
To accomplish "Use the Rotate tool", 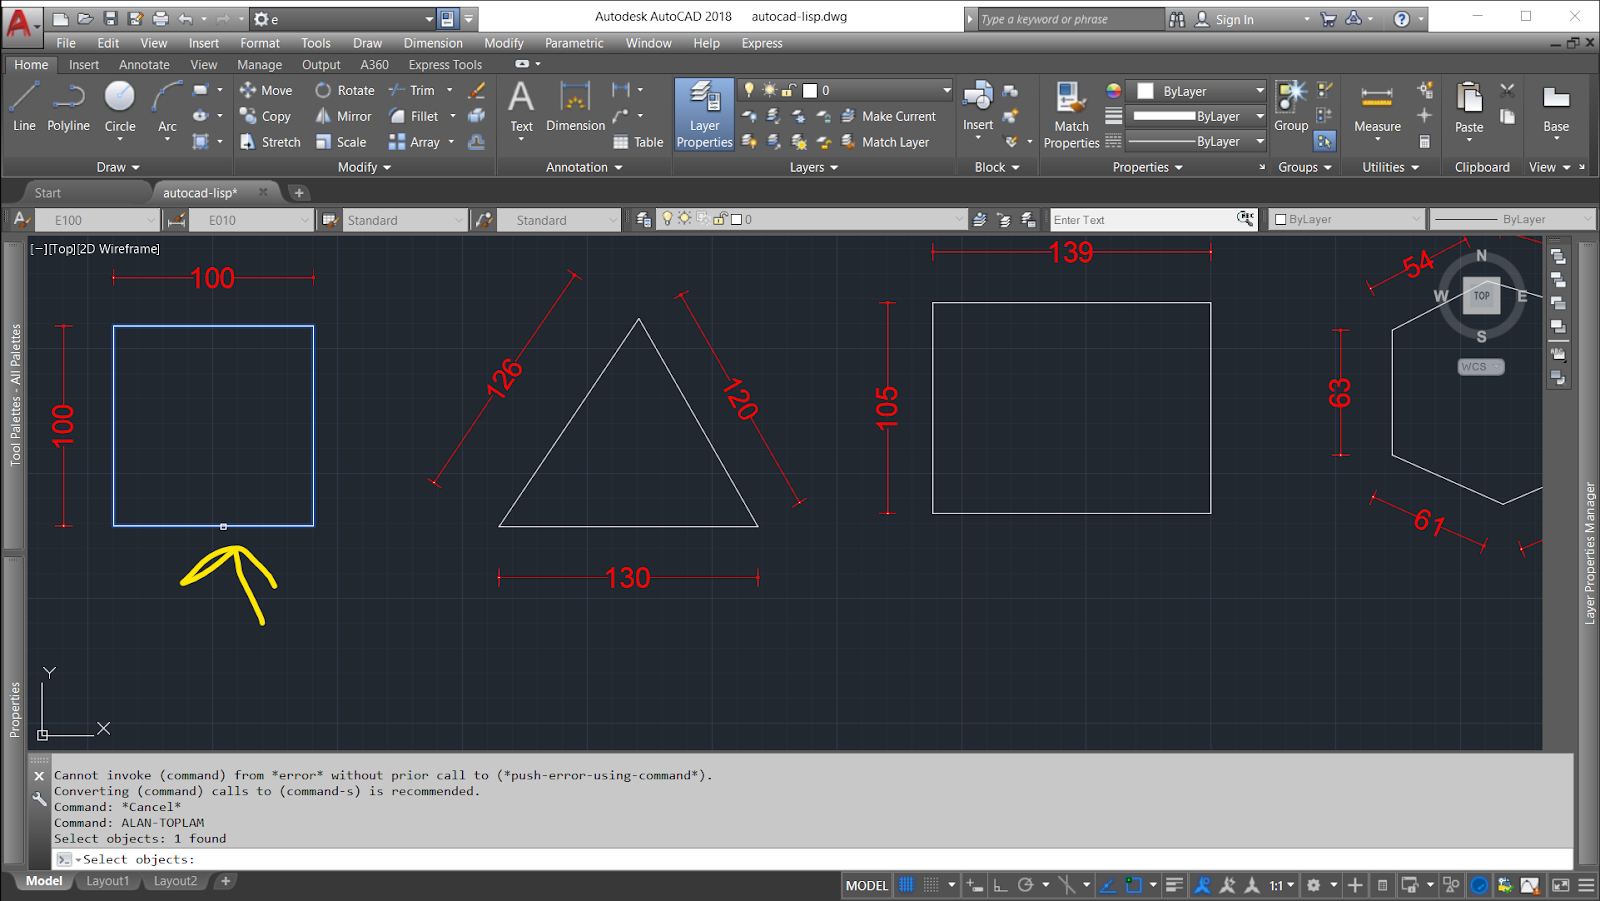I will [x=345, y=90].
